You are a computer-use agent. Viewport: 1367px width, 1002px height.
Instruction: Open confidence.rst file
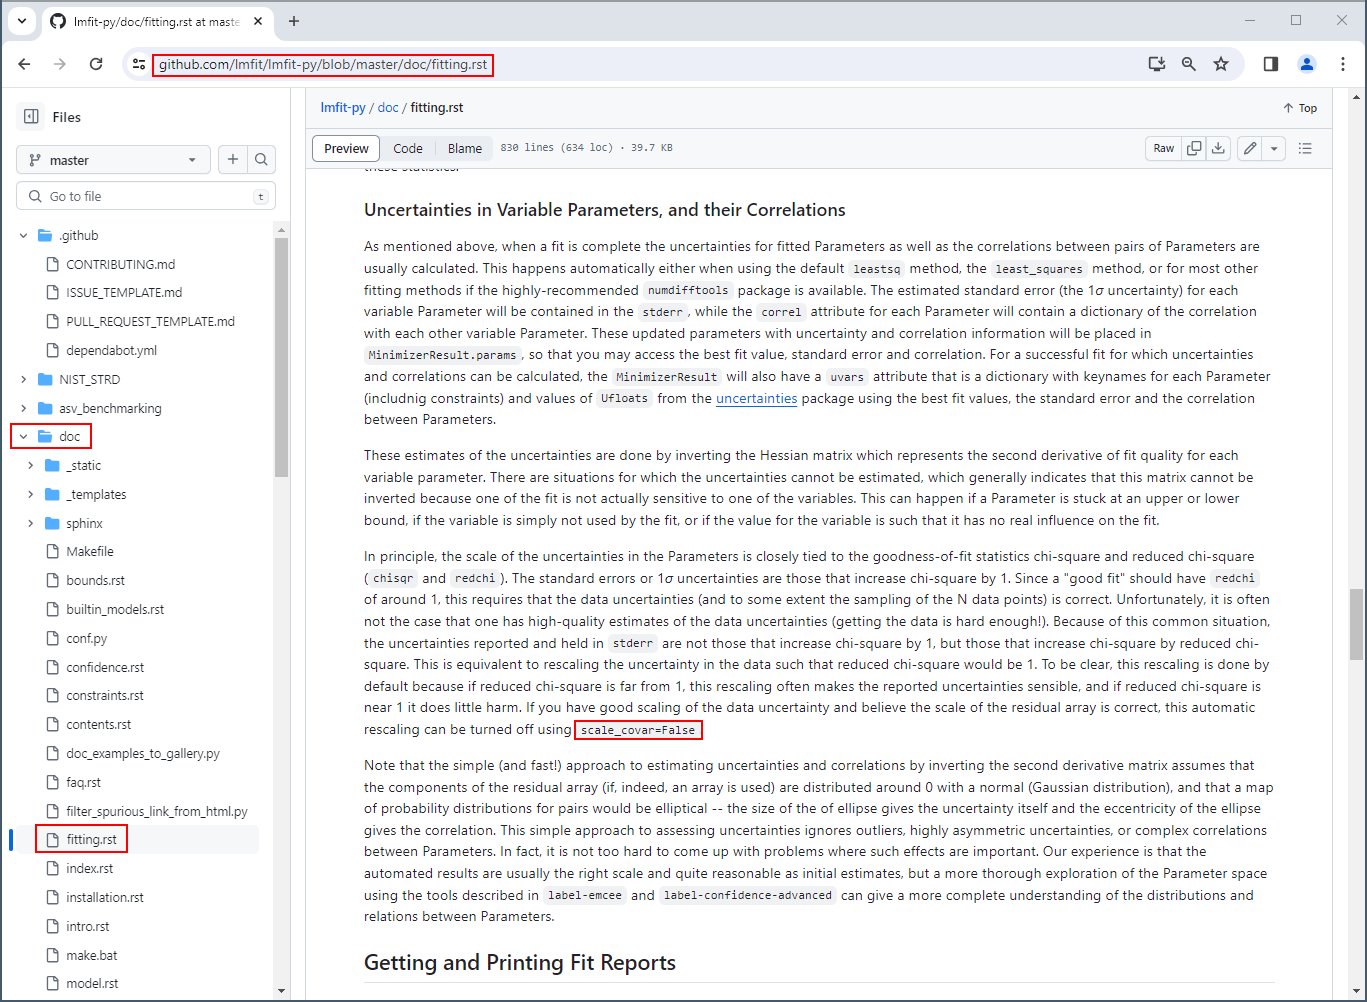(105, 668)
